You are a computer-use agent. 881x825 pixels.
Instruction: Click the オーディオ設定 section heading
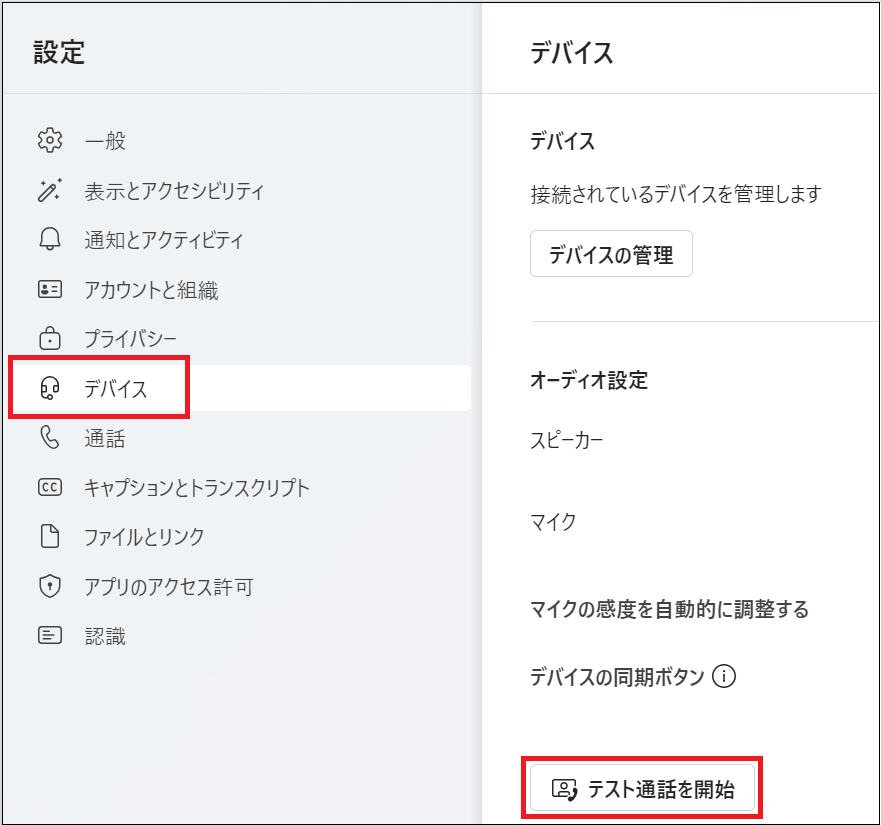(589, 380)
